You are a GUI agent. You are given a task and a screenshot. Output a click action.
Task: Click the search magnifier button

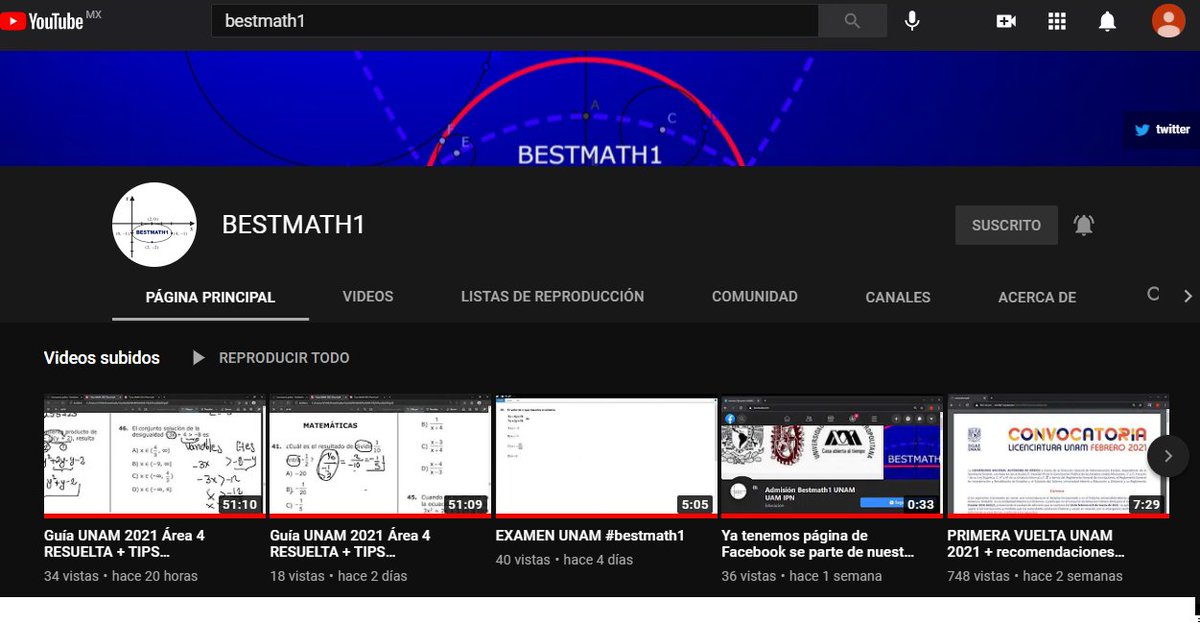coord(852,20)
